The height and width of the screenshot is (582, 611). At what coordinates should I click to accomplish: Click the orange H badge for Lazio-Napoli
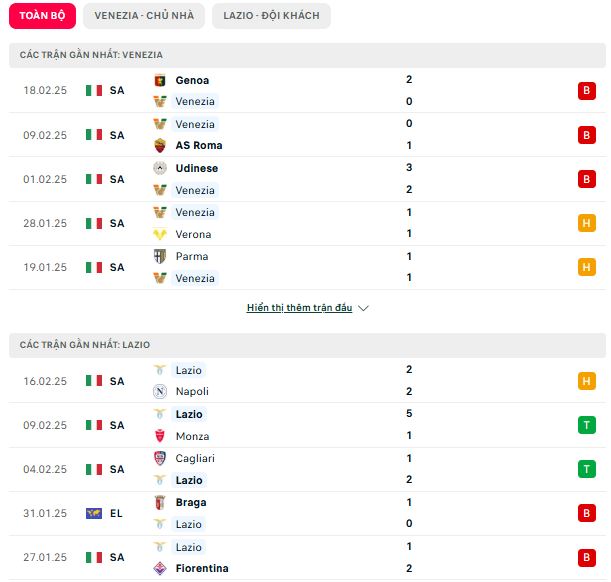pos(586,381)
